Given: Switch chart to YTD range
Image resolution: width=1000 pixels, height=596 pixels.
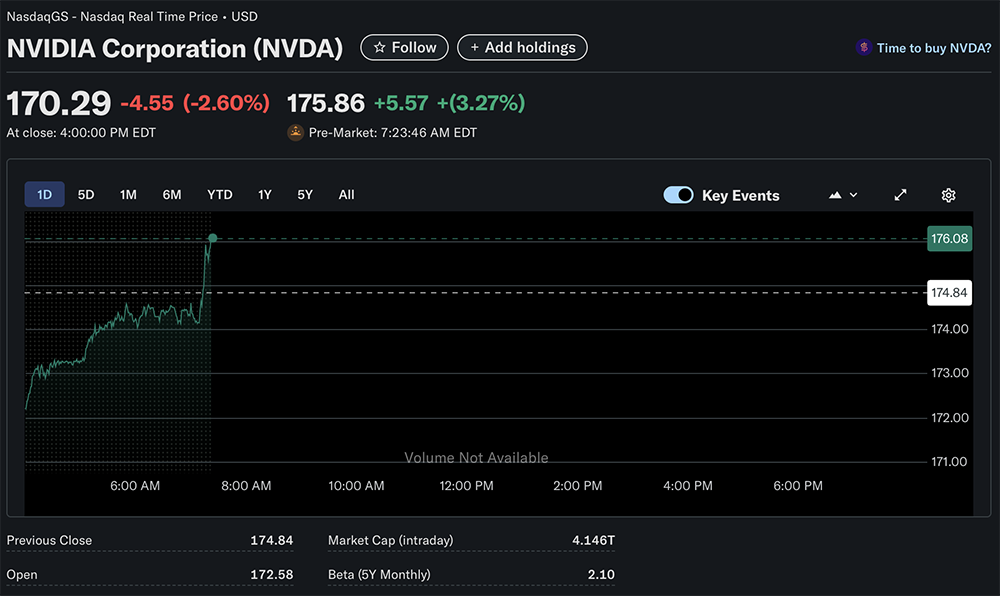Looking at the screenshot, I should click(219, 195).
